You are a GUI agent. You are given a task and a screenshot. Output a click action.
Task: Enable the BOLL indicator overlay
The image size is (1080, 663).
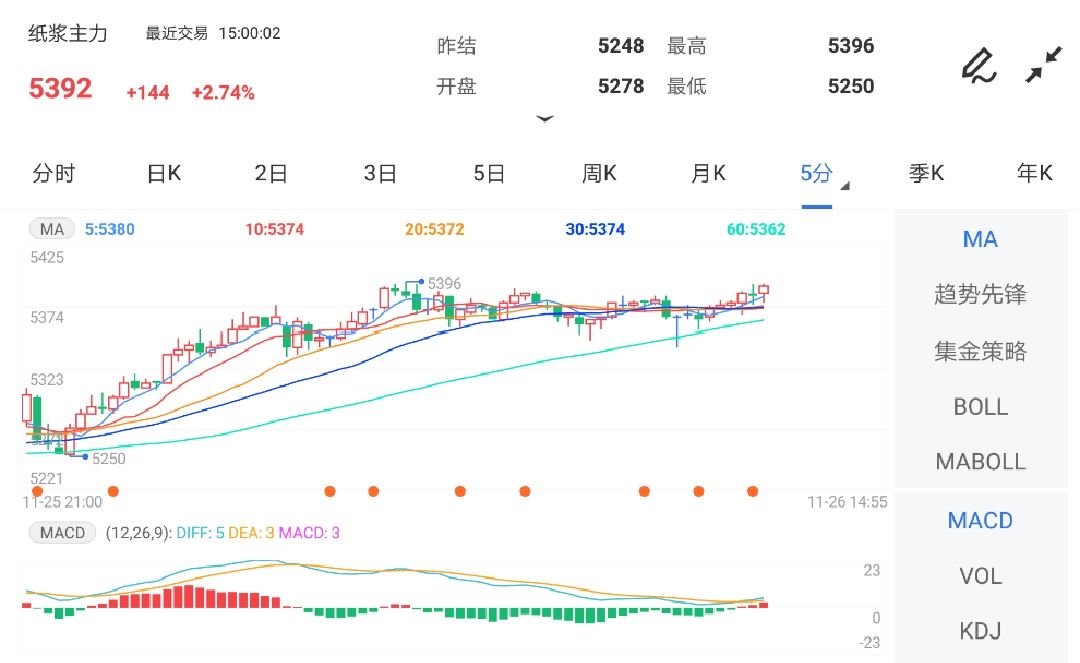tap(981, 407)
